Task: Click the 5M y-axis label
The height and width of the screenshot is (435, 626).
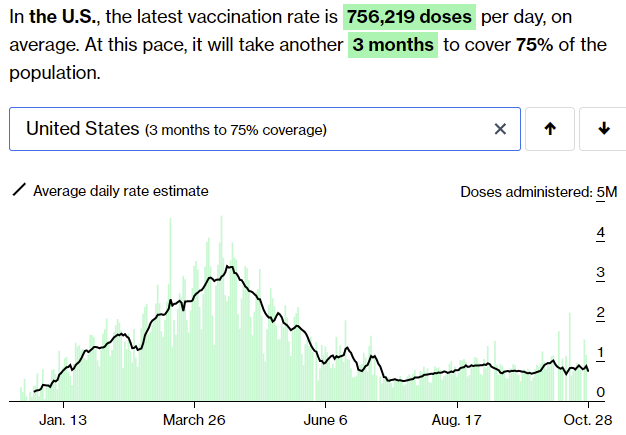Action: (606, 192)
